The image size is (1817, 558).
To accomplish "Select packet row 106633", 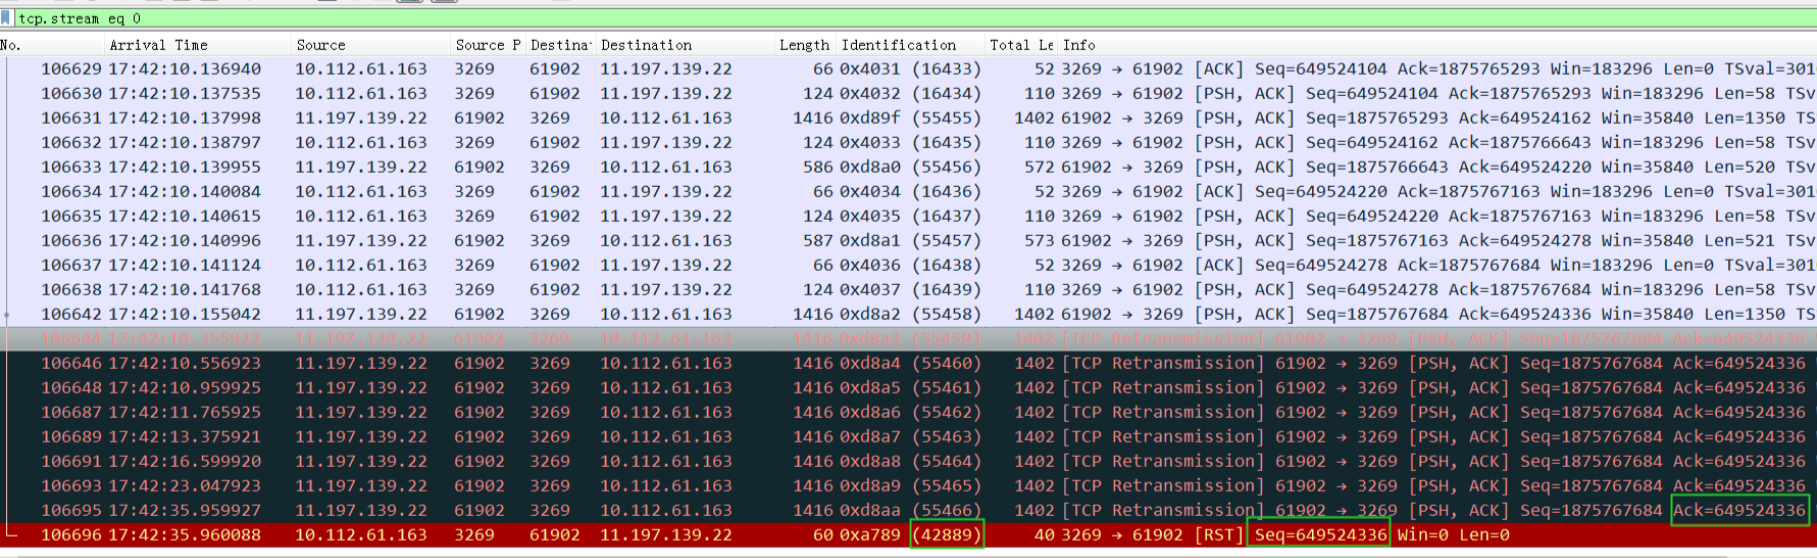I will pyautogui.click(x=908, y=167).
